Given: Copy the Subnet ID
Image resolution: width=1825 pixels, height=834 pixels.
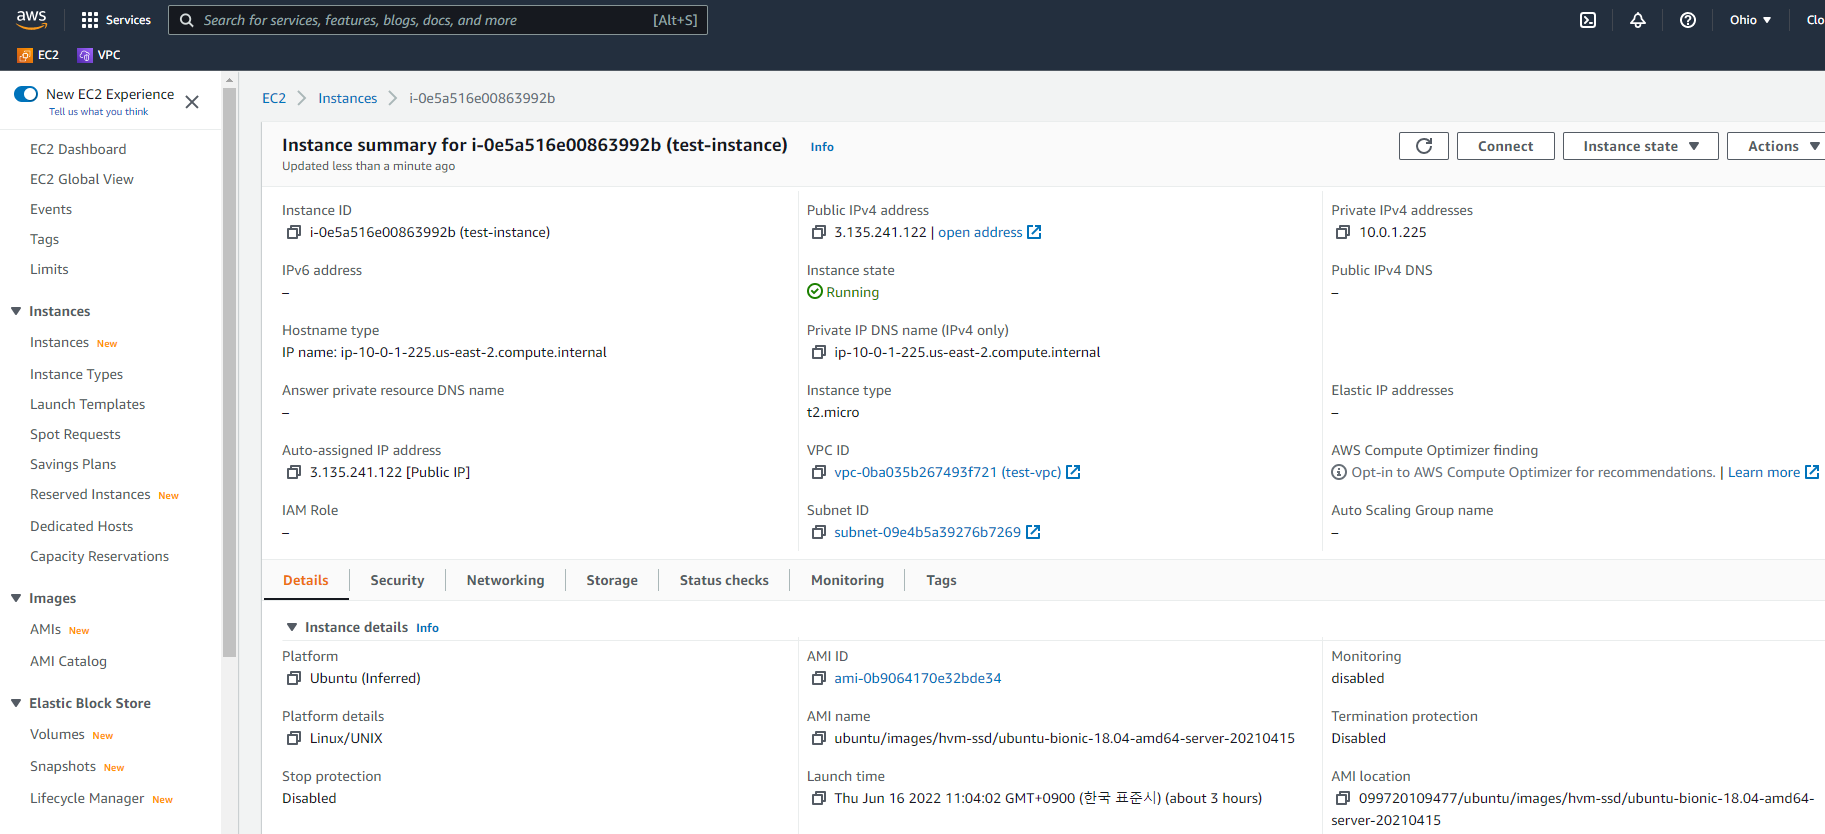Looking at the screenshot, I should (819, 532).
